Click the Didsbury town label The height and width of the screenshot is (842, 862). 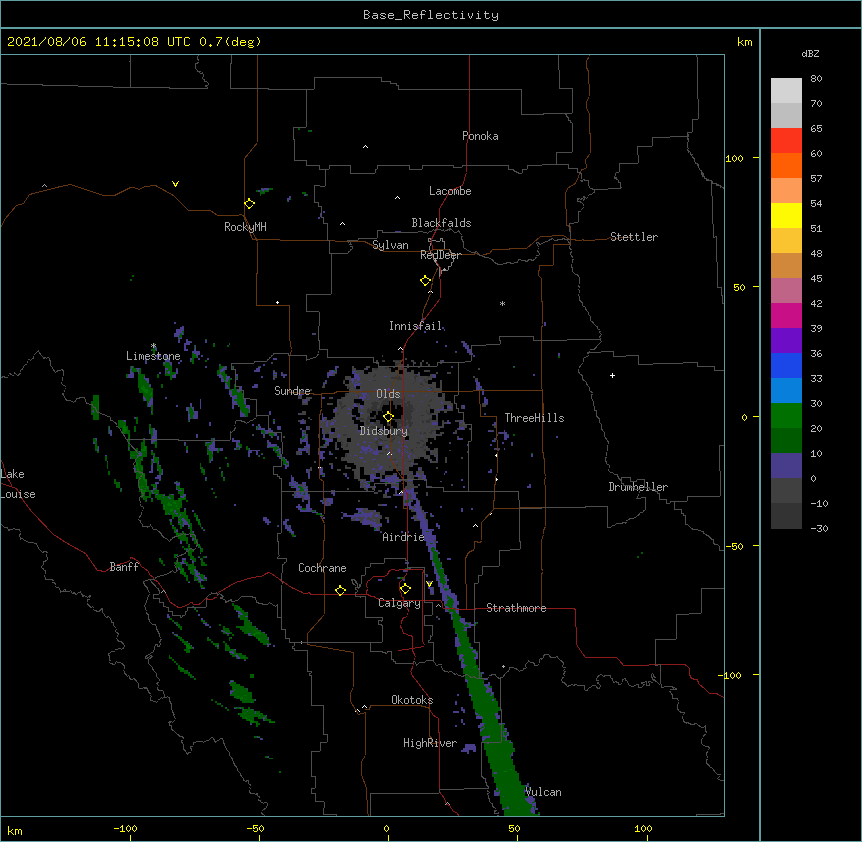tap(384, 431)
